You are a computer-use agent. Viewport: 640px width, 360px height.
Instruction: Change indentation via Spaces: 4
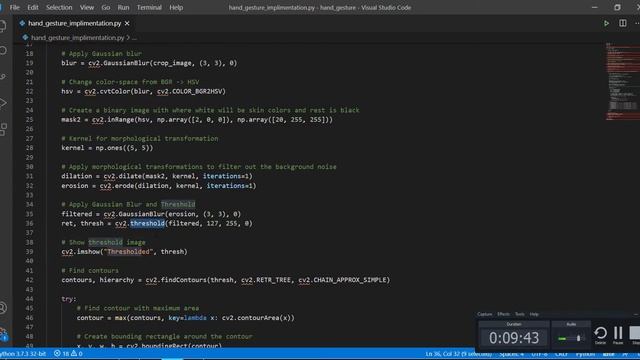click(511, 353)
